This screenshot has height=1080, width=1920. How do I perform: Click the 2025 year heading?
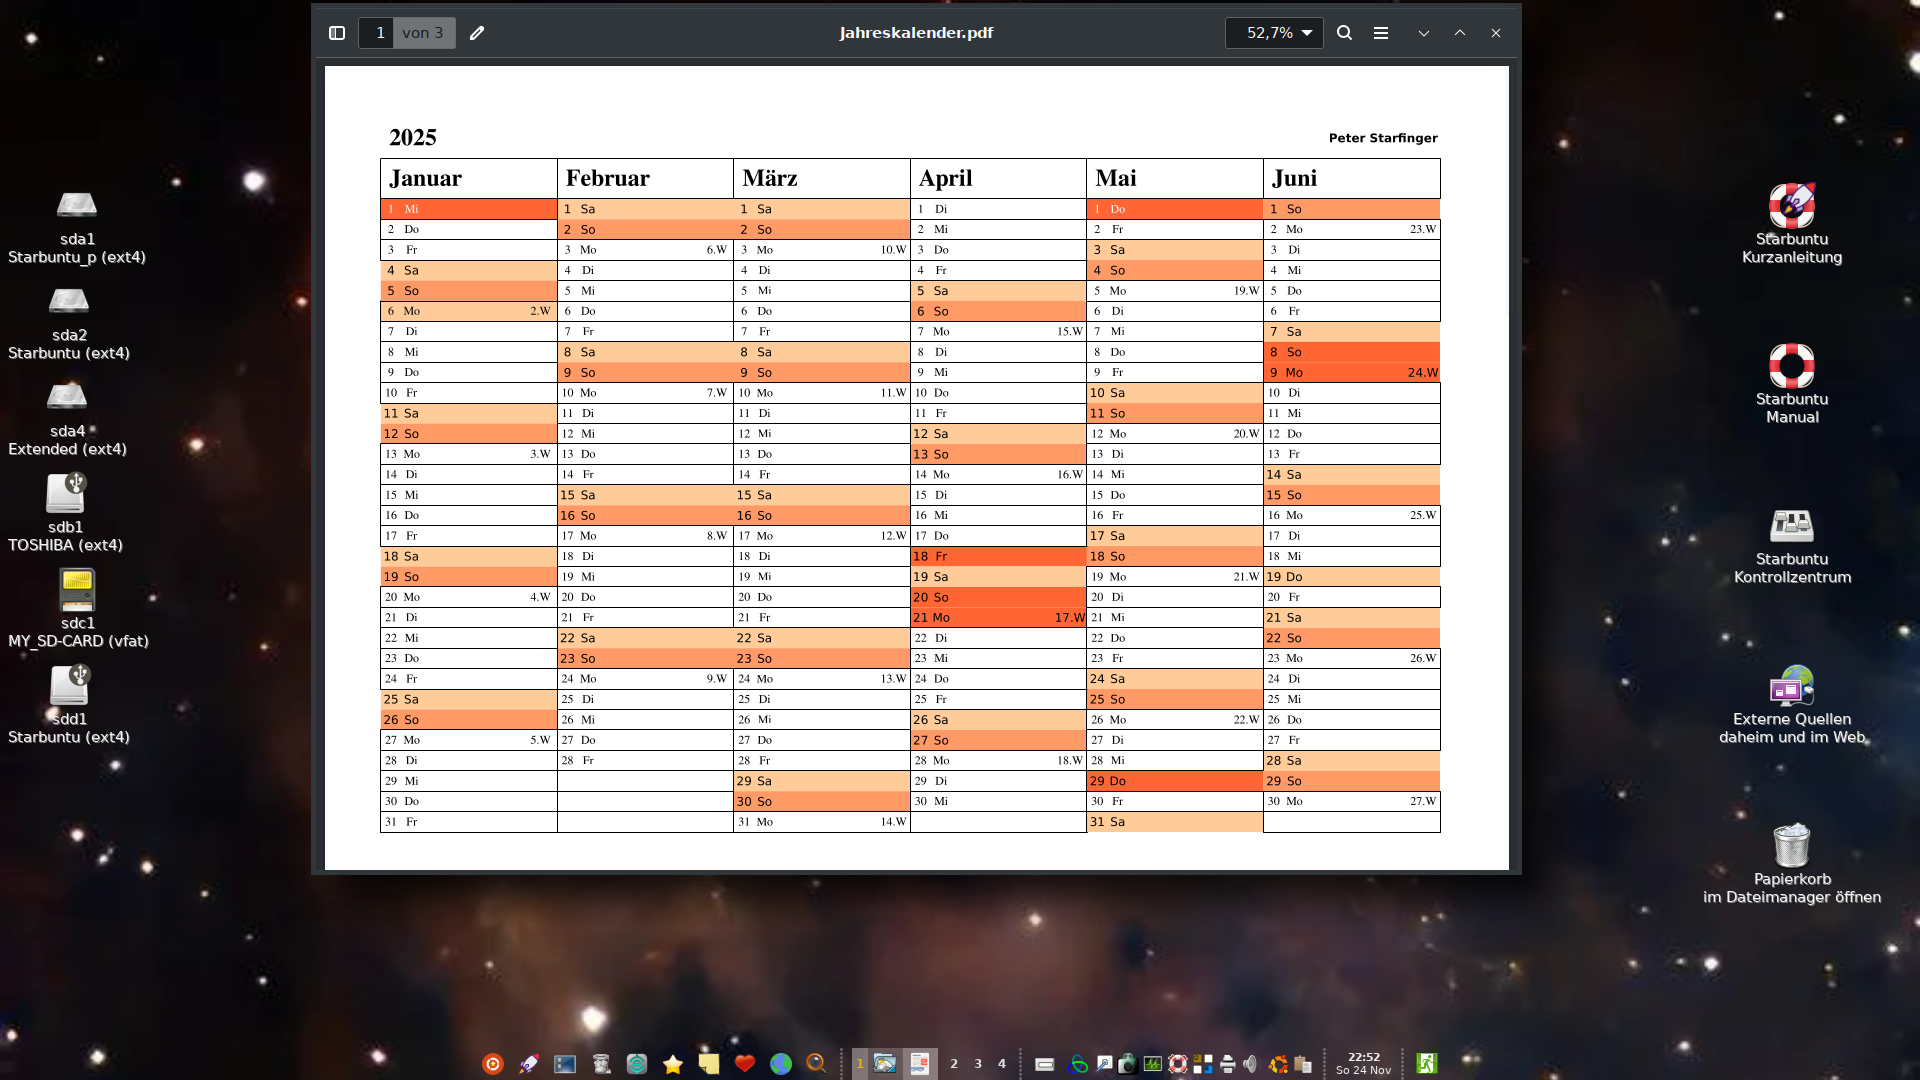coord(413,137)
